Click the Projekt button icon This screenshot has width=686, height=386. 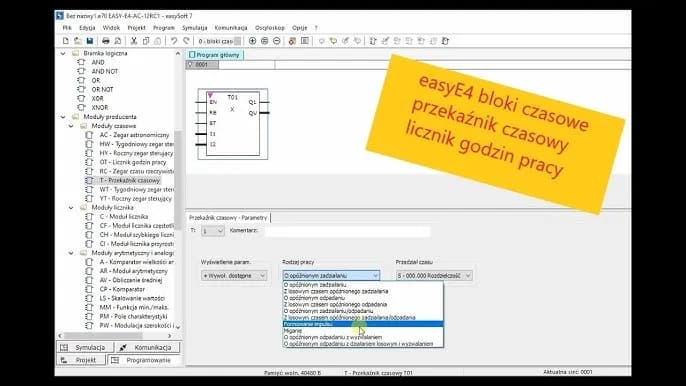pyautogui.click(x=64, y=360)
